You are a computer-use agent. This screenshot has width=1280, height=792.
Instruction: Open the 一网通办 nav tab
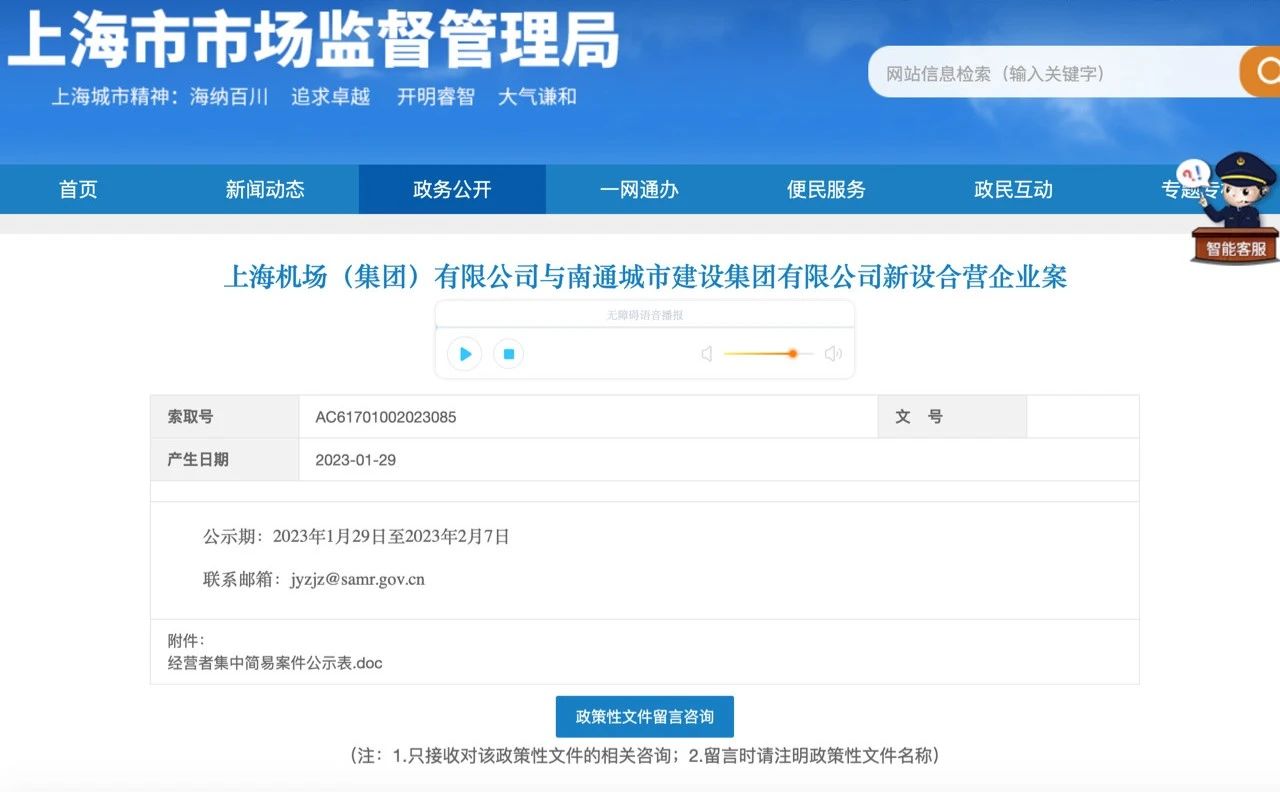pyautogui.click(x=639, y=189)
